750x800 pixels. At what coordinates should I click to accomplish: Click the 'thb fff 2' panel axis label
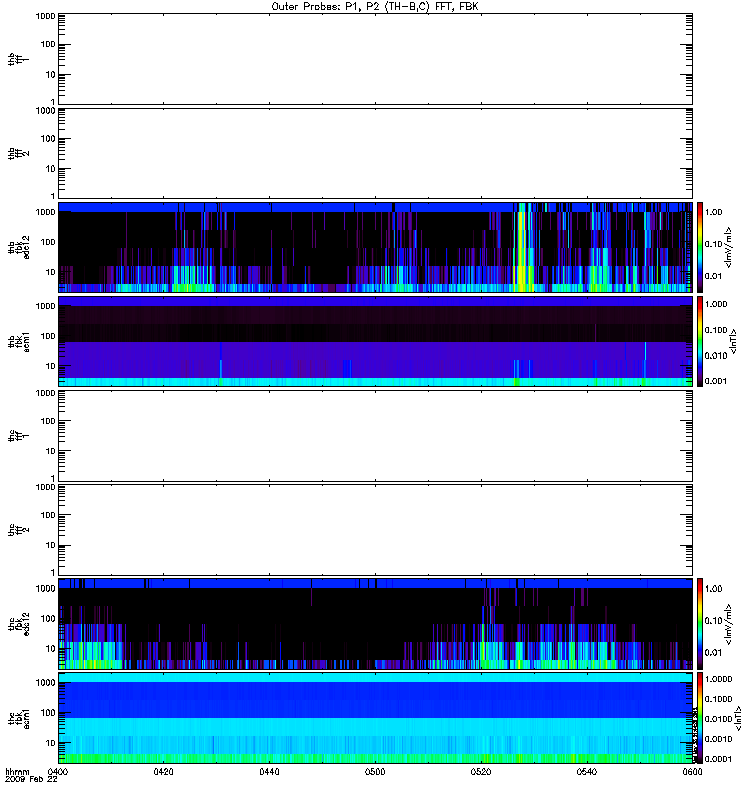19,153
